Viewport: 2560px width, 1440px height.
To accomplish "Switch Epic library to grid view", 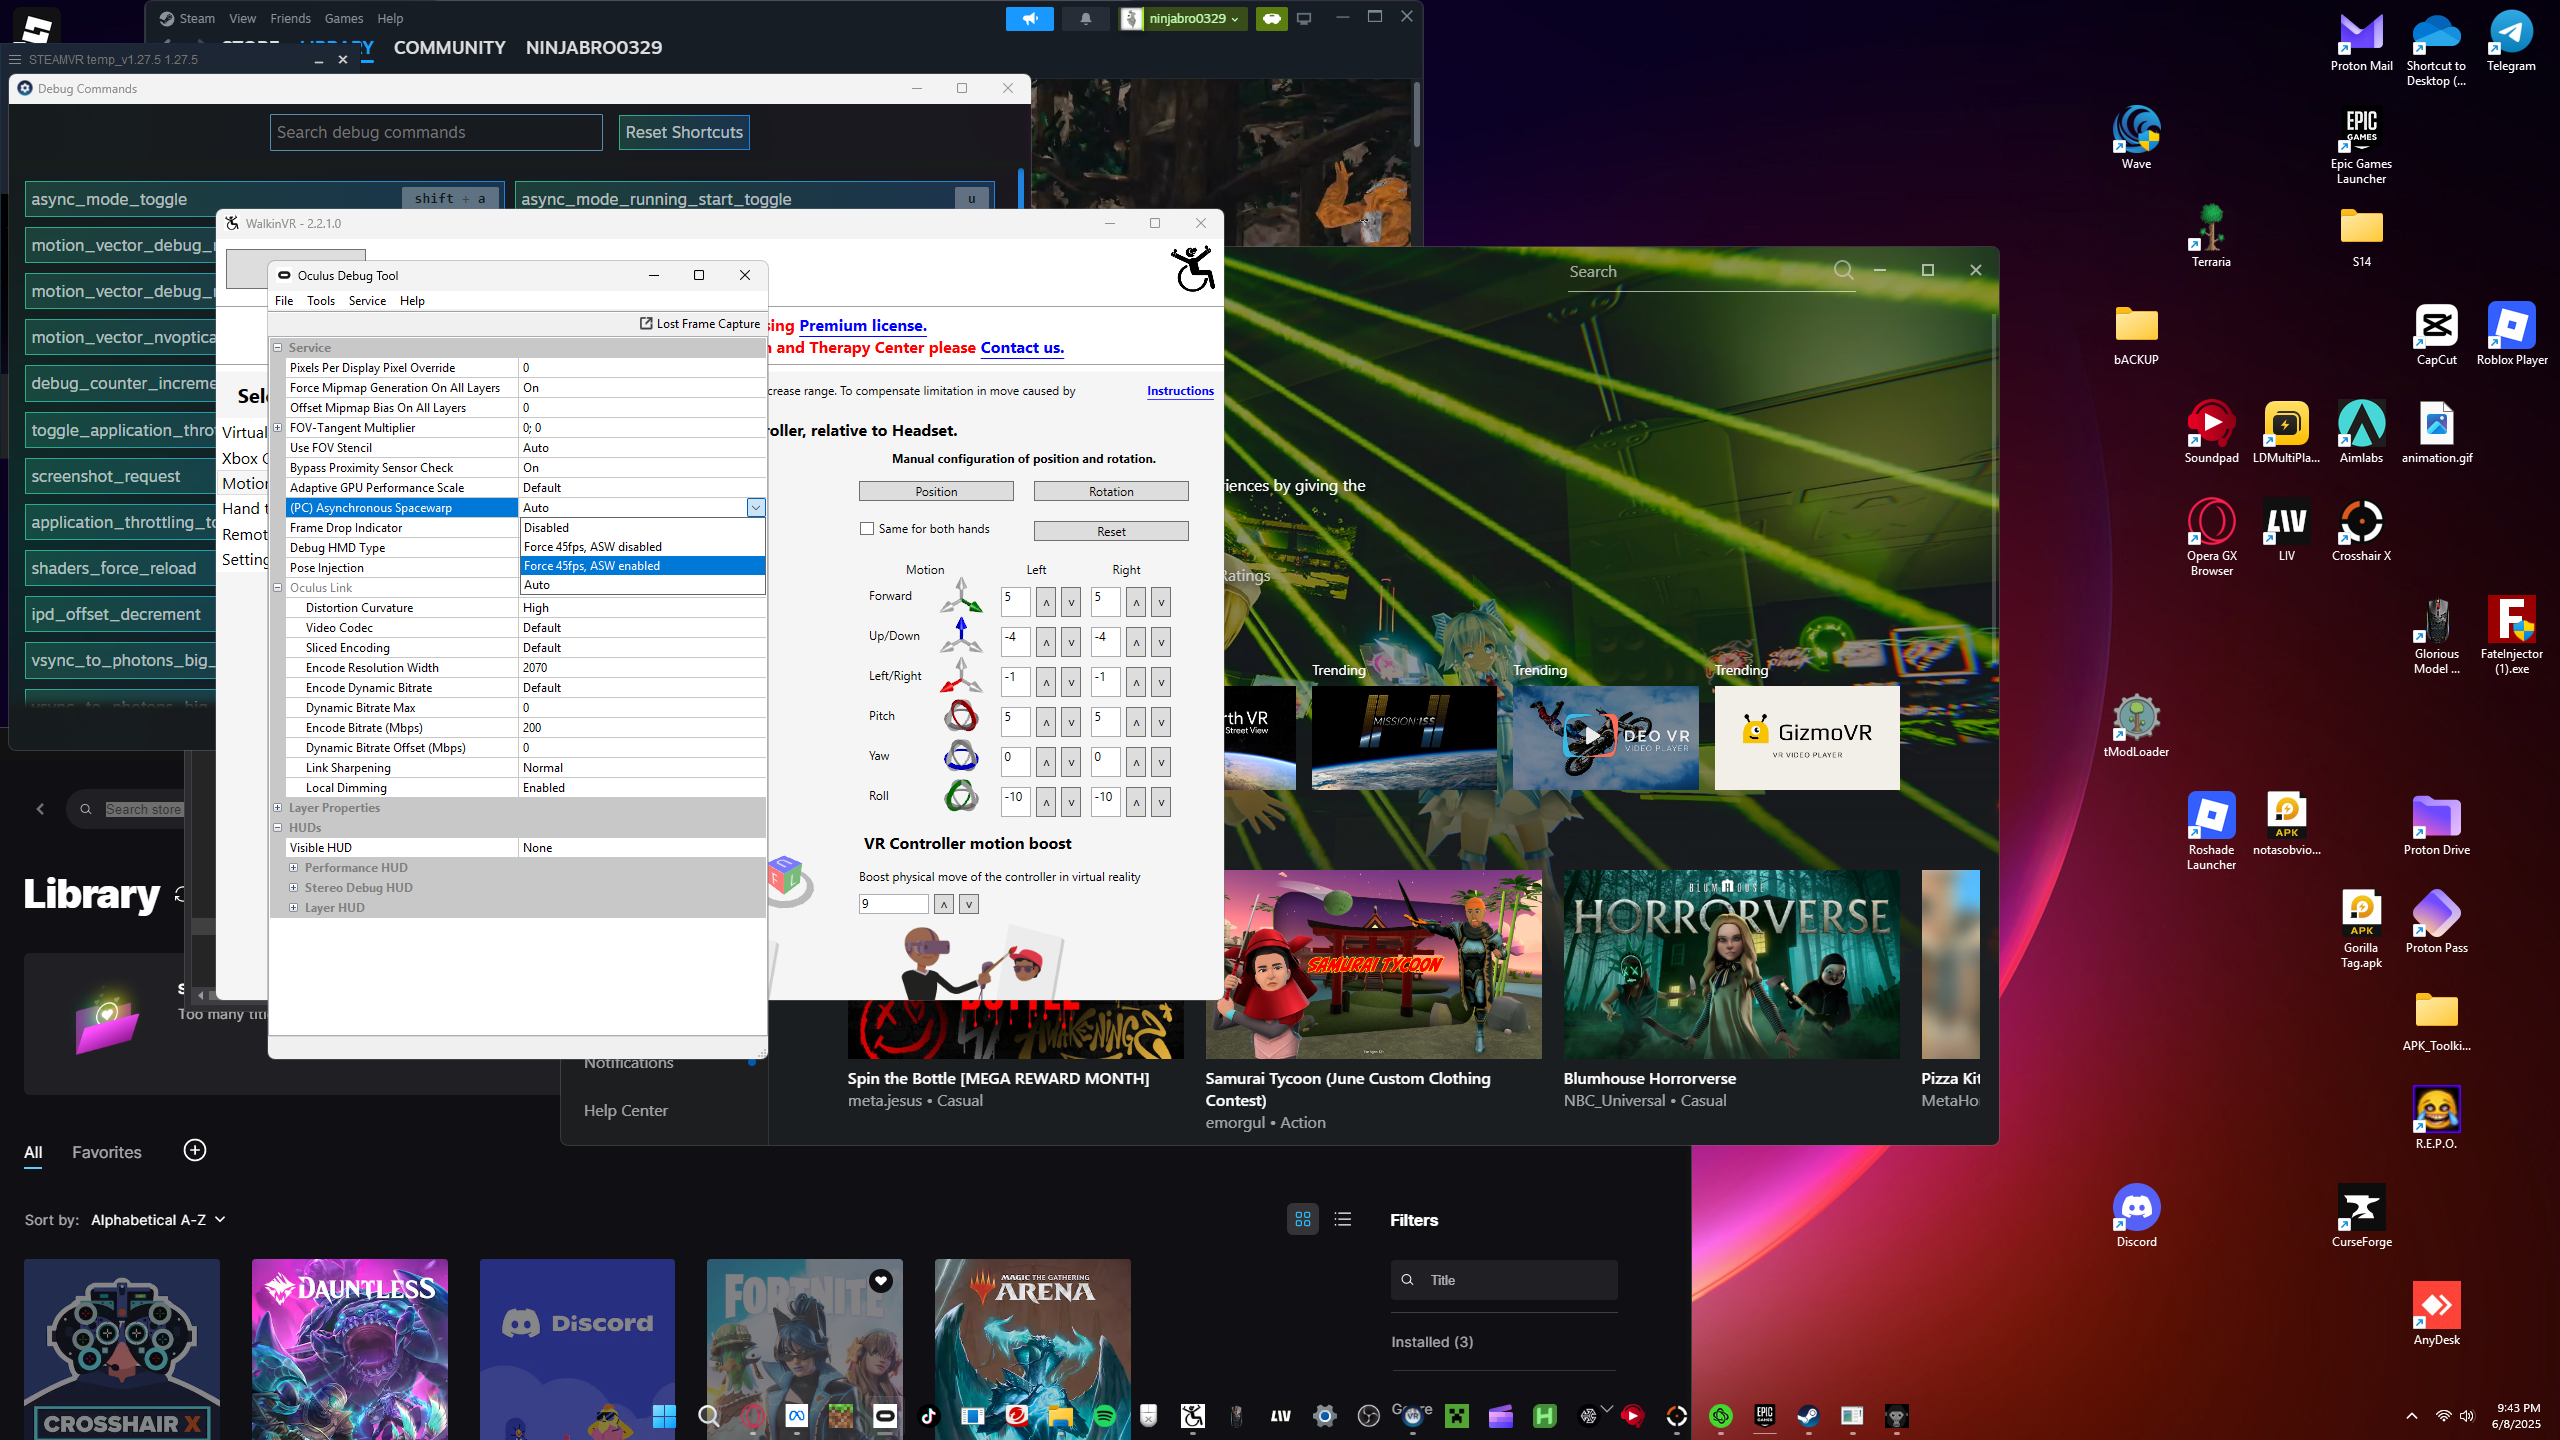I will (1302, 1219).
